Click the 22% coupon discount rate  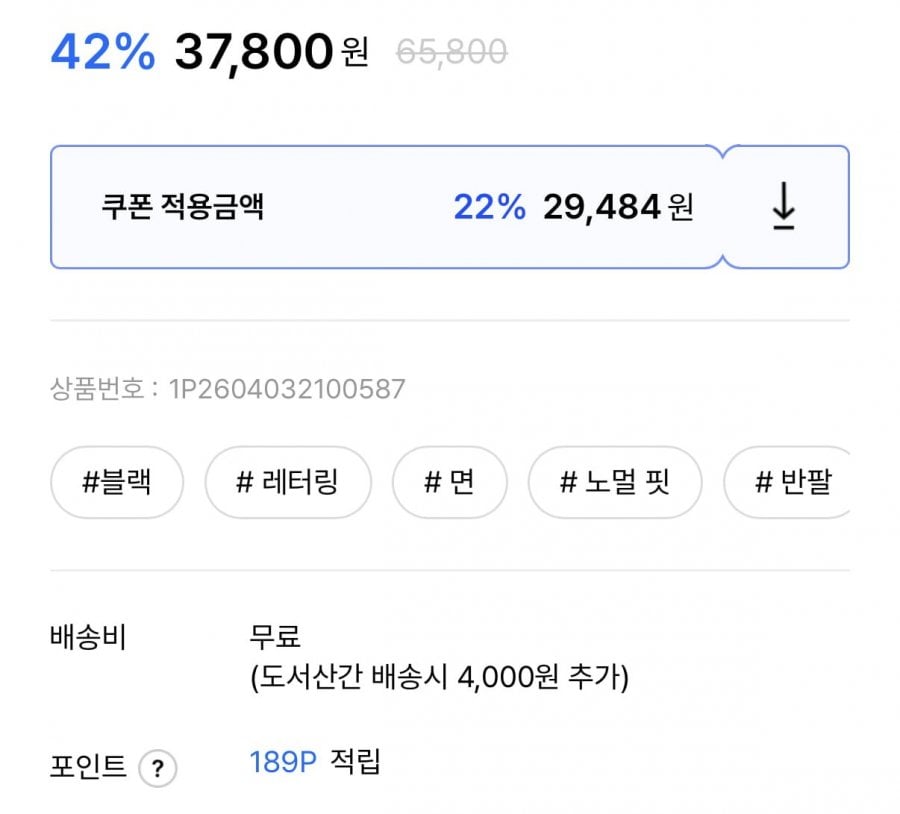(x=489, y=207)
